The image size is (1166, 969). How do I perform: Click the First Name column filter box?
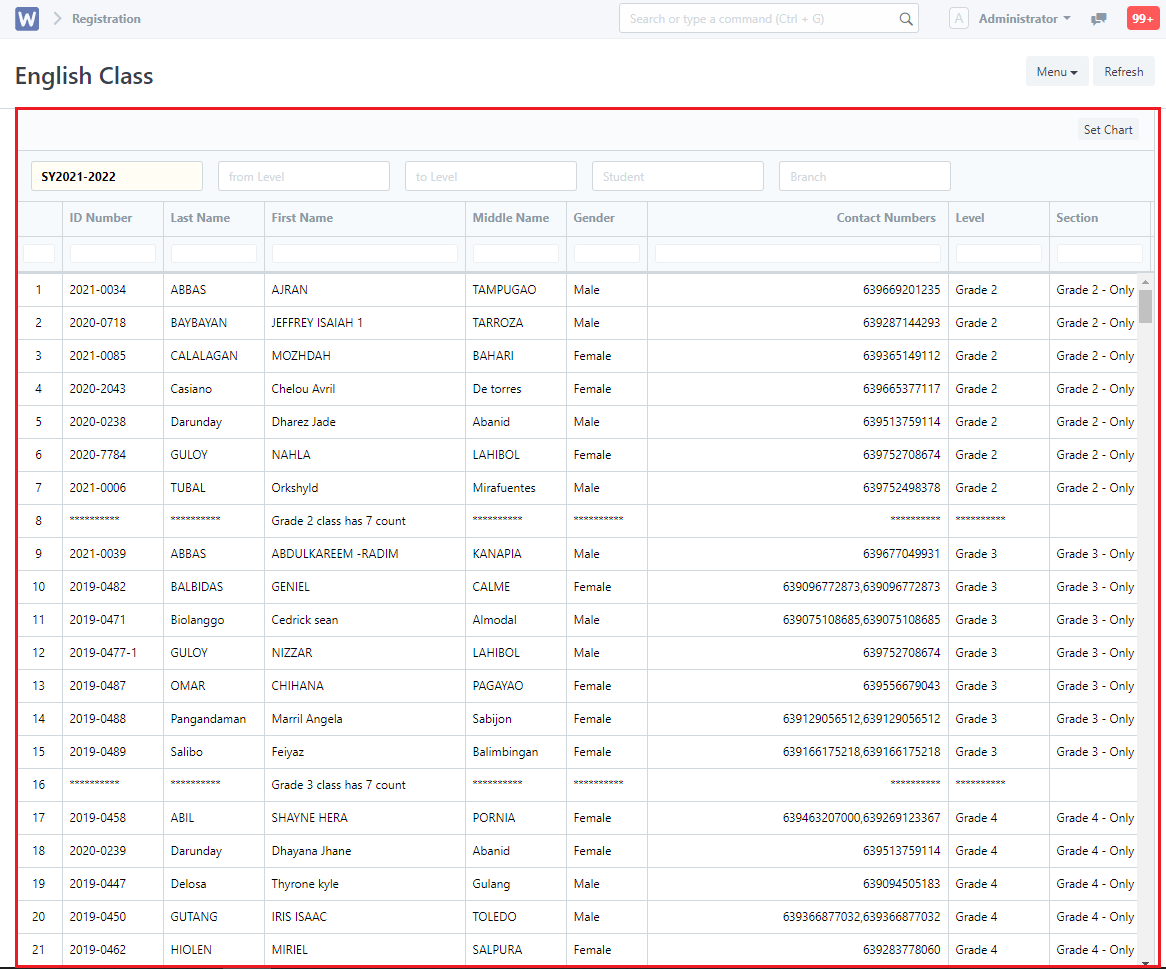coord(364,254)
